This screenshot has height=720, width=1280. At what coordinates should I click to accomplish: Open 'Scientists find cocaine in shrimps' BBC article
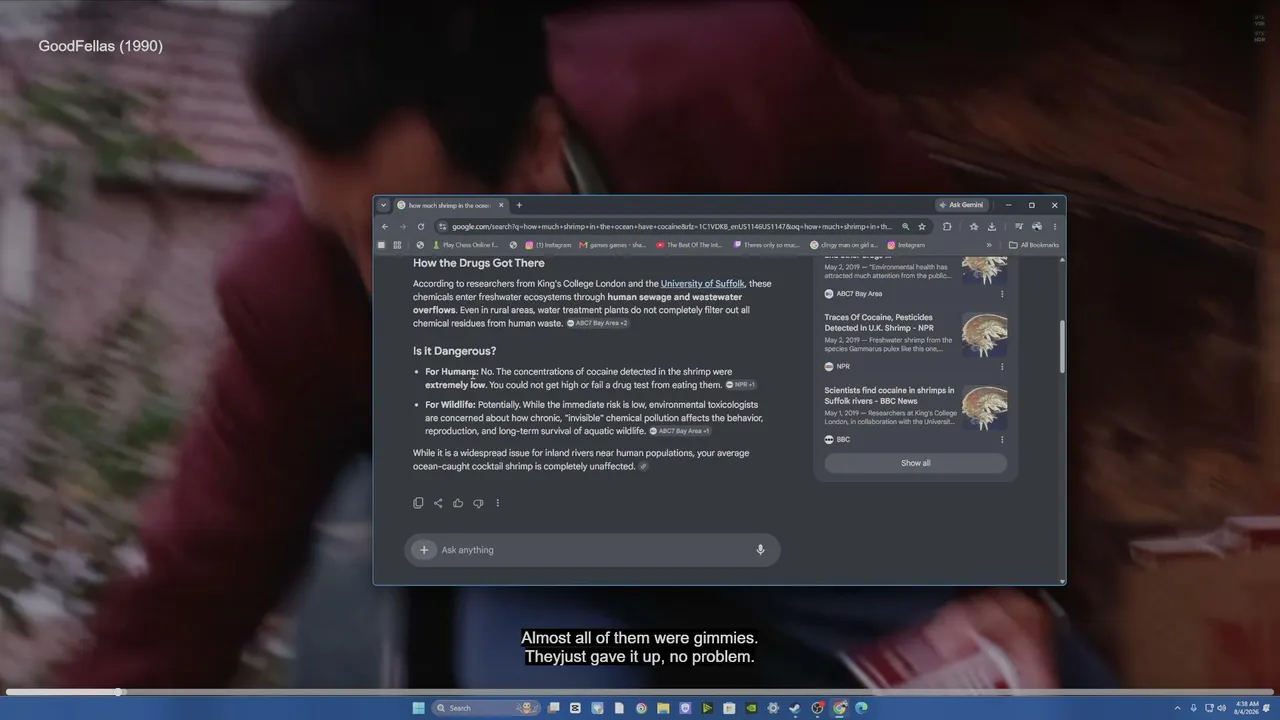click(x=889, y=395)
